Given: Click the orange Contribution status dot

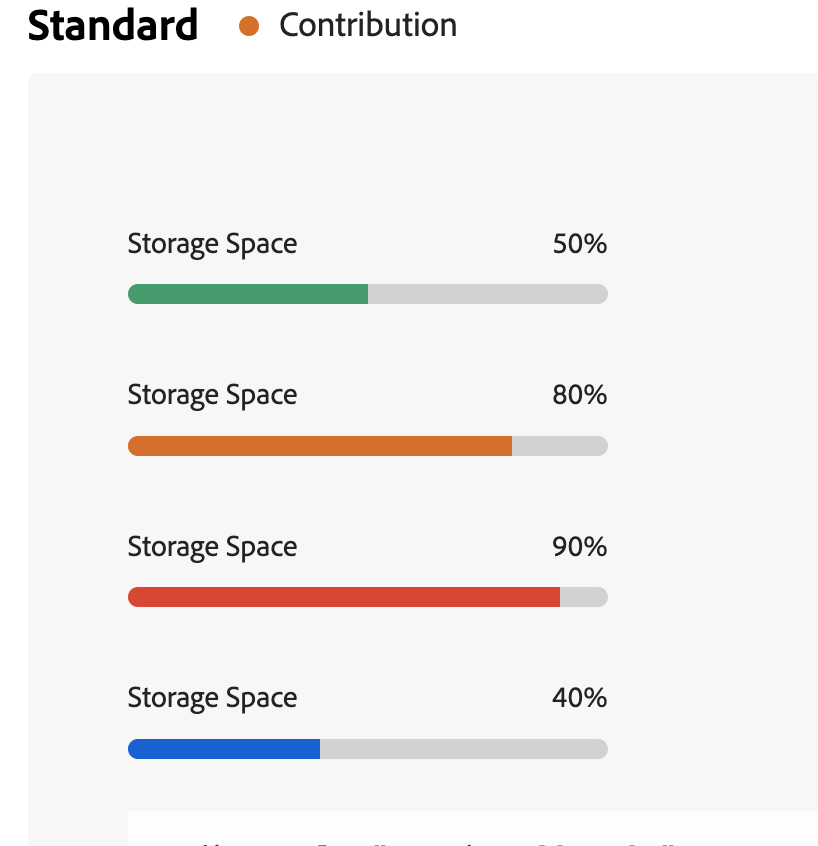Looking at the screenshot, I should (x=249, y=26).
